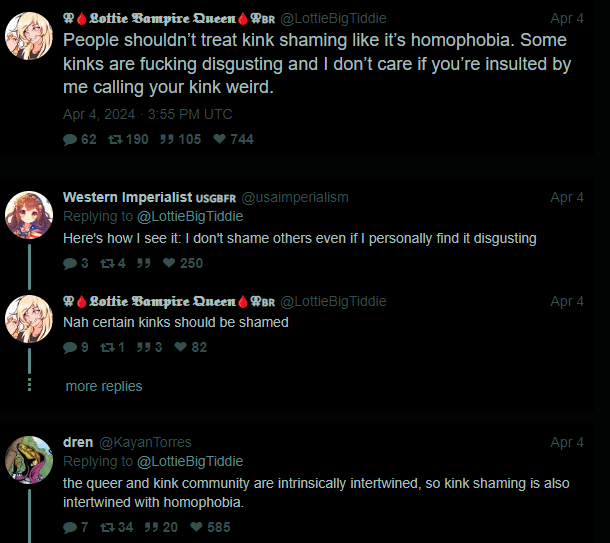Click the heart icon with 82 likes
610x543 pixels.
[x=181, y=347]
